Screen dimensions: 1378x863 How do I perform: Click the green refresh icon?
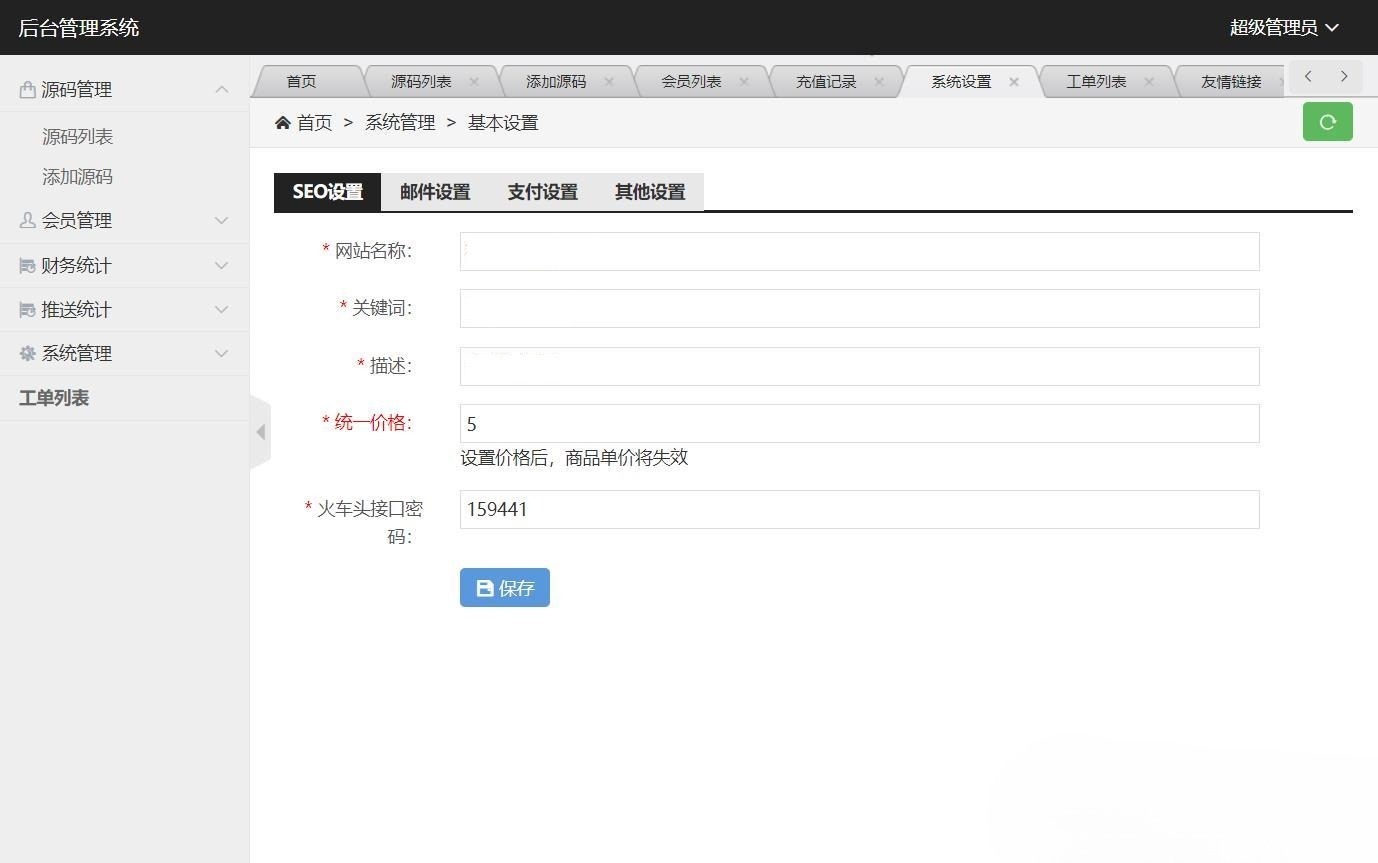1327,121
